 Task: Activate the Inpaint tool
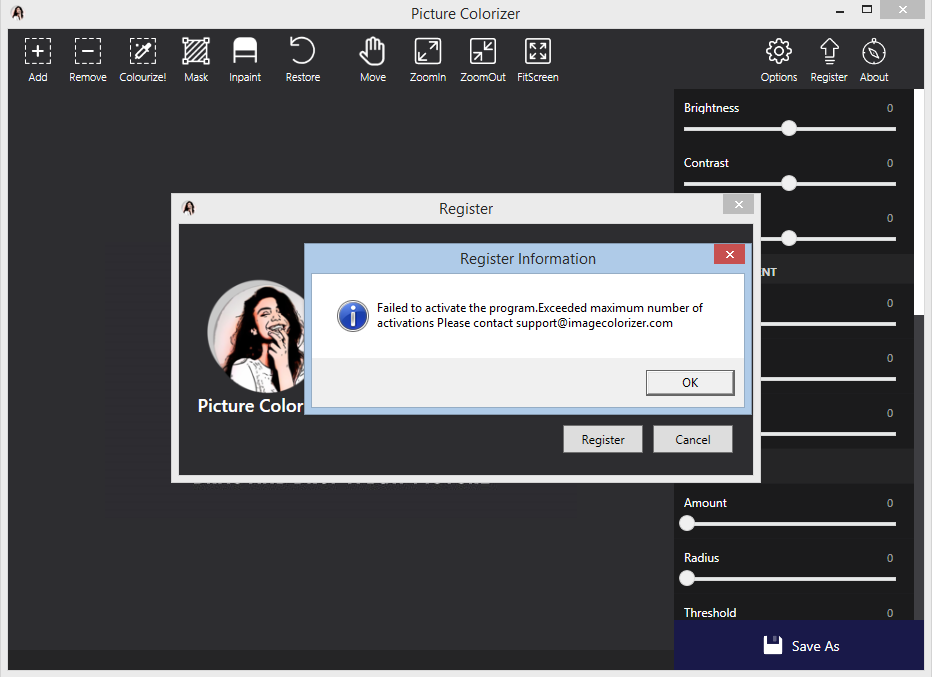245,59
